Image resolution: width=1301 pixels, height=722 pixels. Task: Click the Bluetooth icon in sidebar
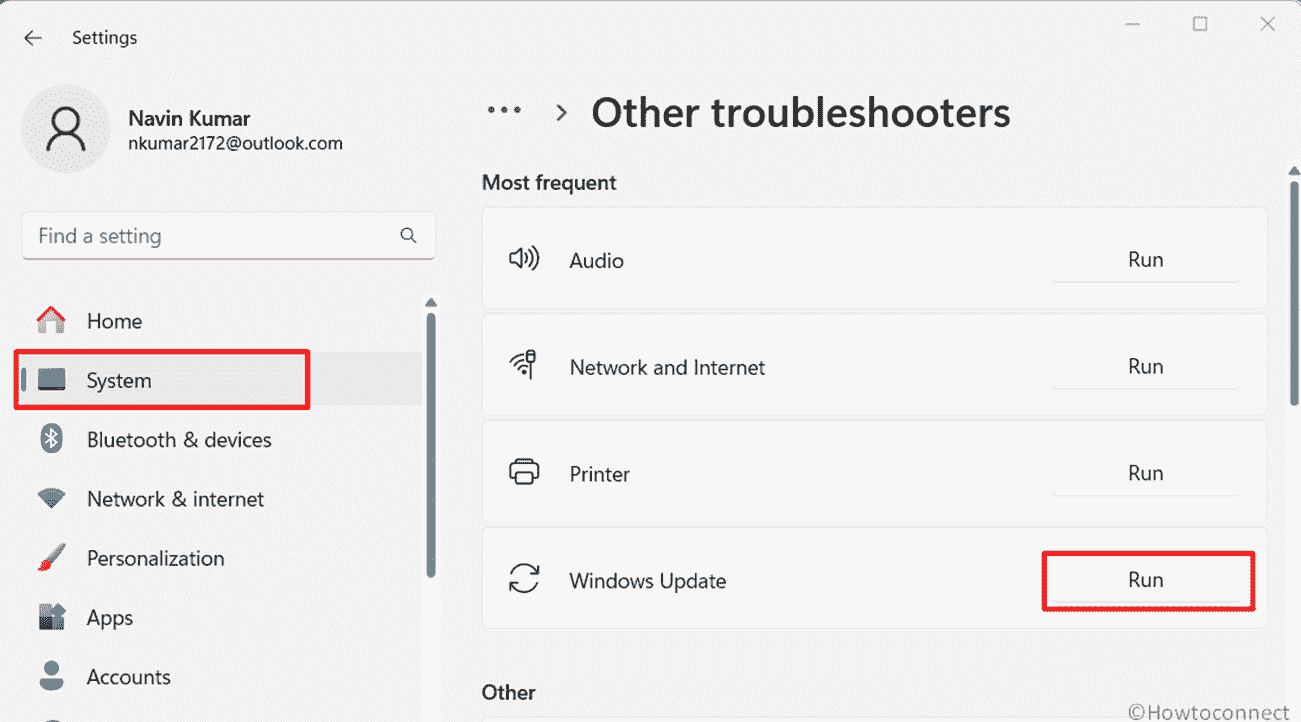tap(51, 439)
